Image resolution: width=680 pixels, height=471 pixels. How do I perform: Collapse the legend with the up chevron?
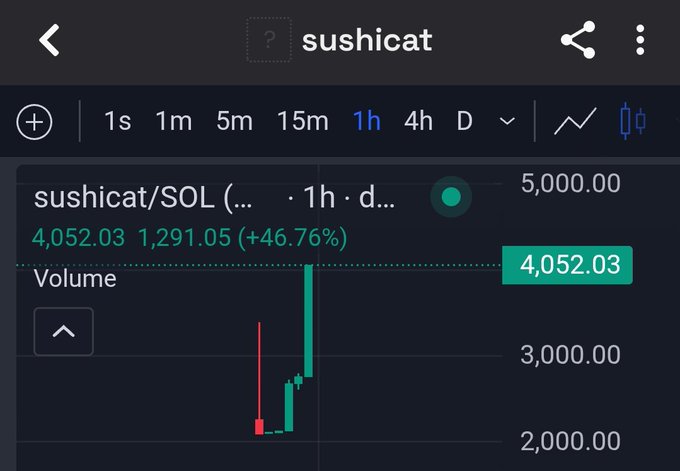64,331
